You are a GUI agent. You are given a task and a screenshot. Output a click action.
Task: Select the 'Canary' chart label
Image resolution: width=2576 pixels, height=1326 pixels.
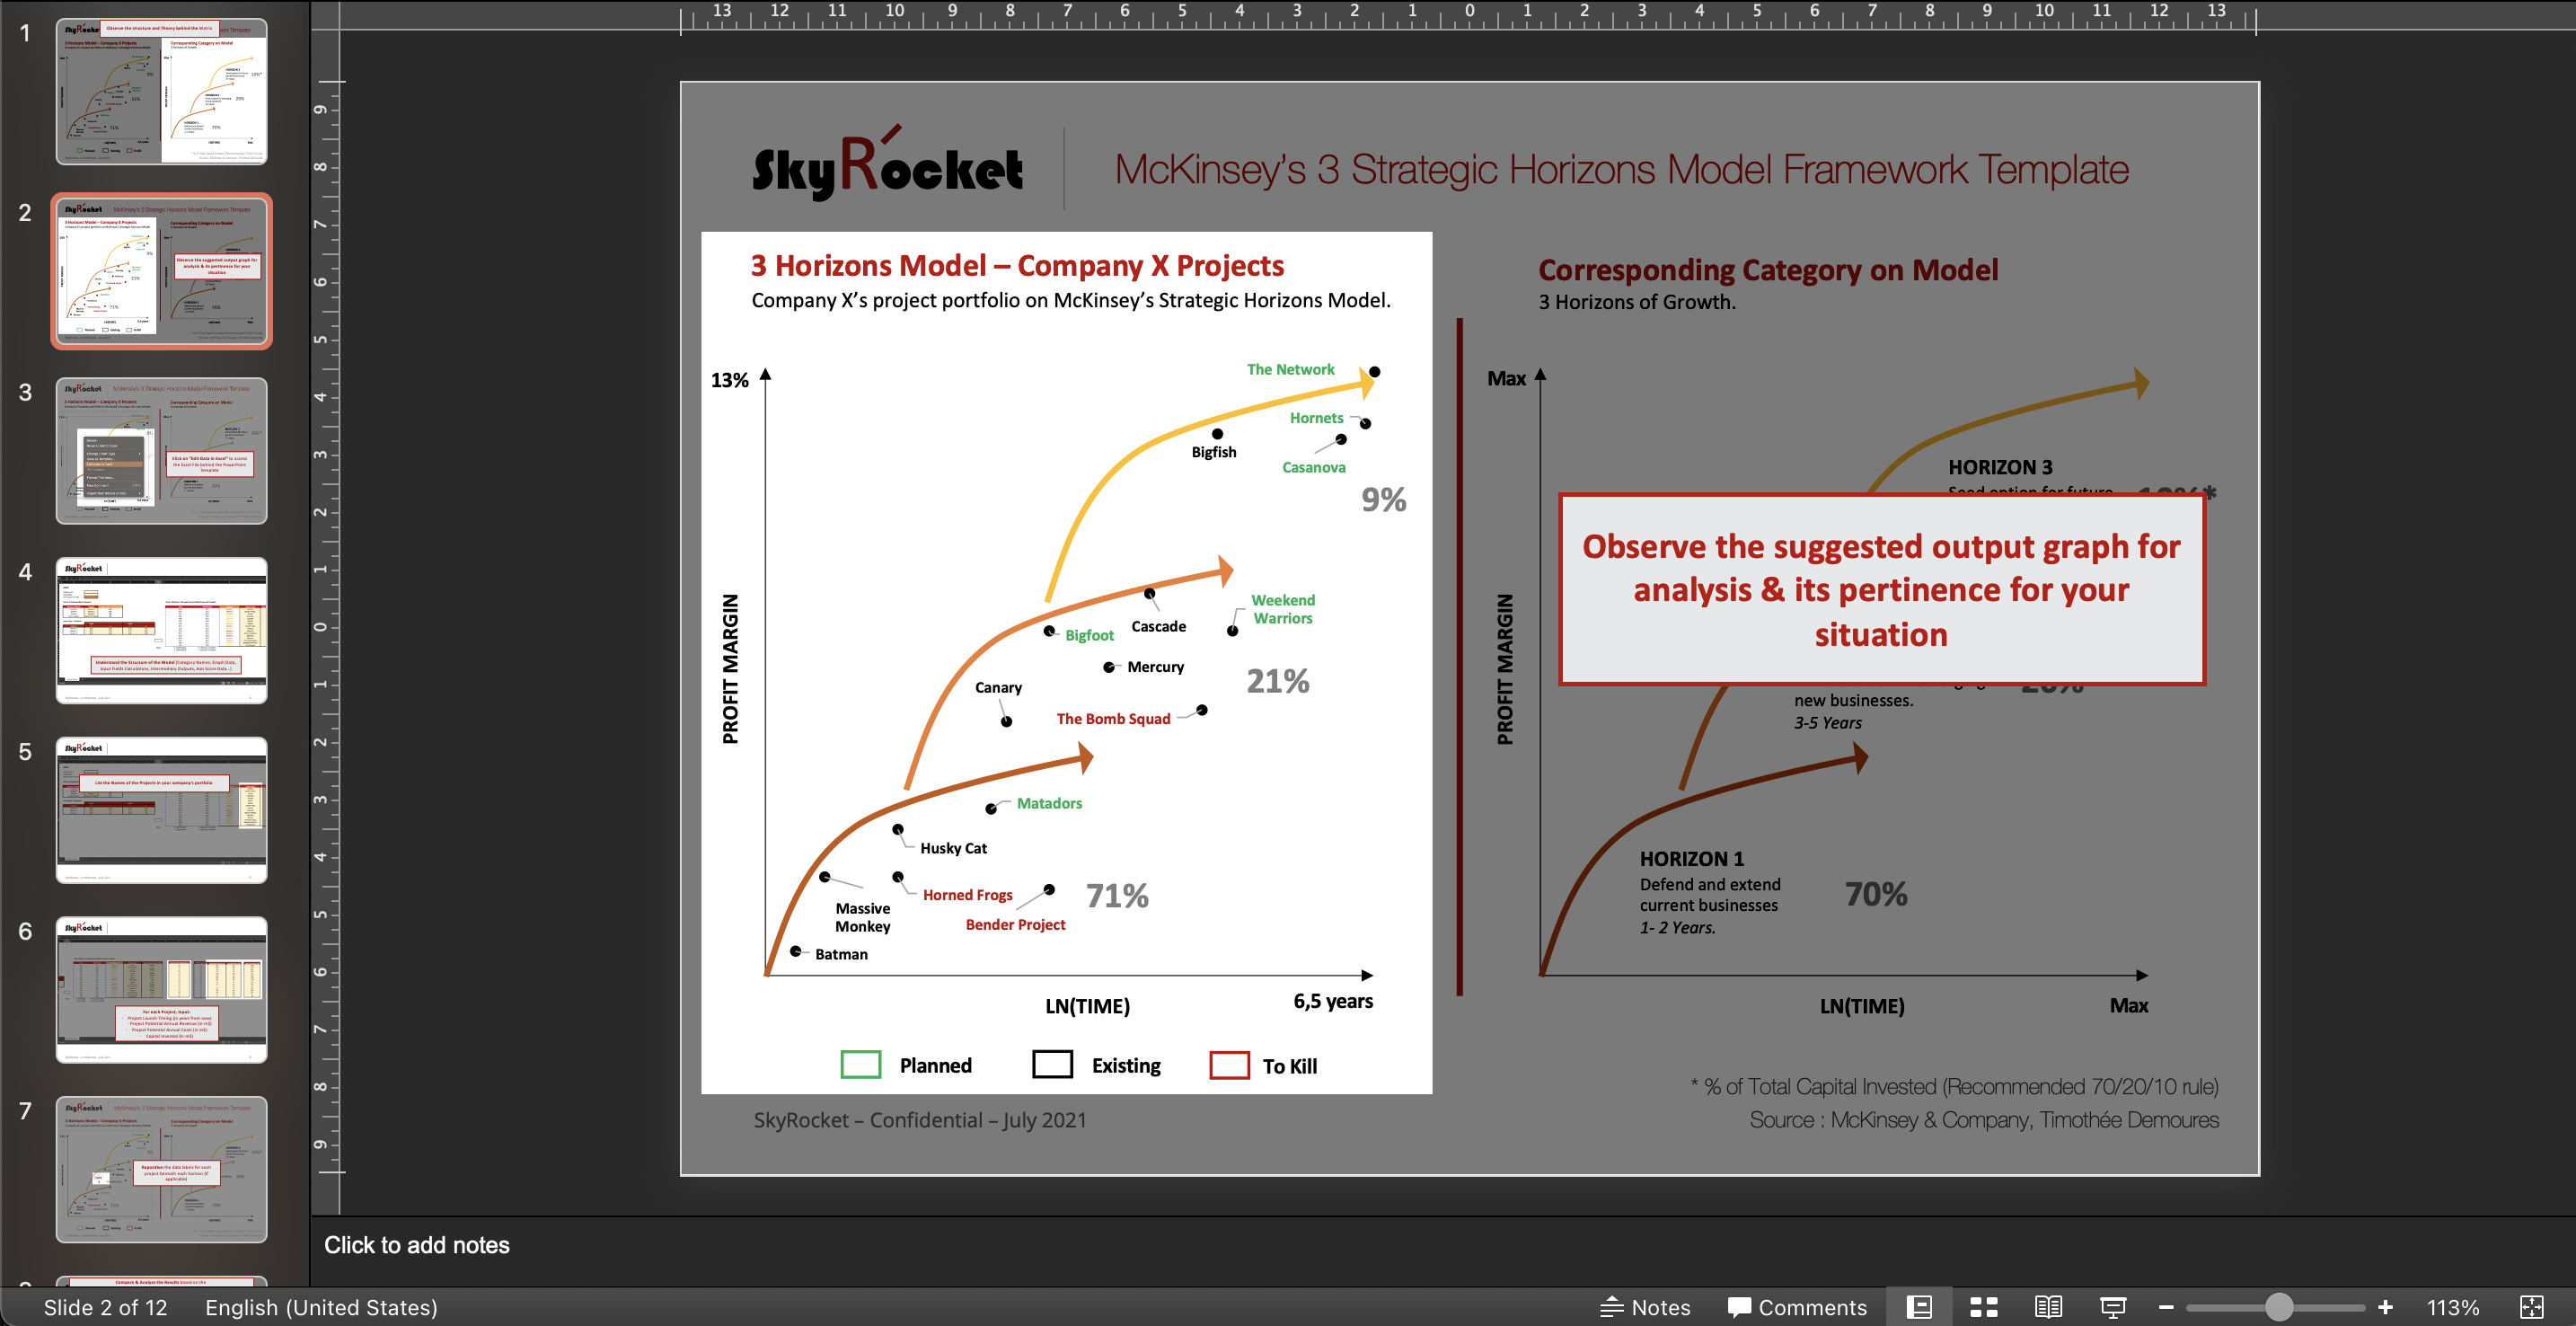[x=998, y=687]
